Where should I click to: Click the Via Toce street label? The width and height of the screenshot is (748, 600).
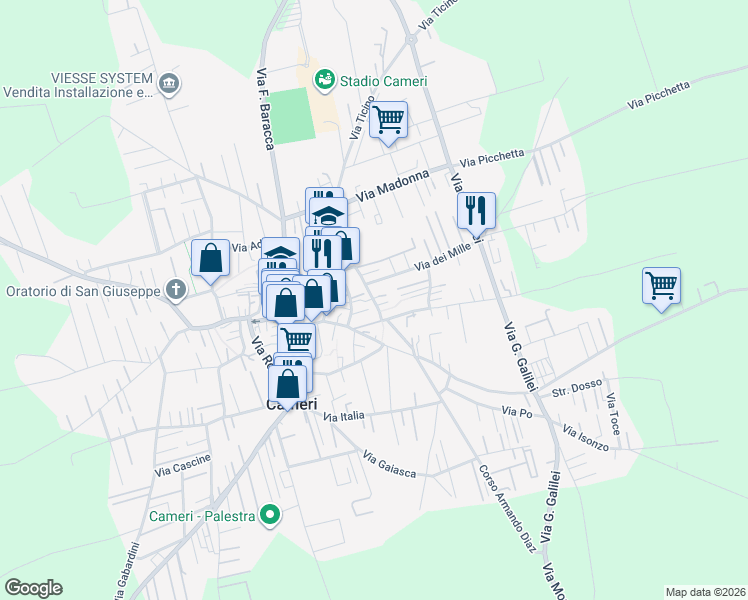[x=613, y=414]
